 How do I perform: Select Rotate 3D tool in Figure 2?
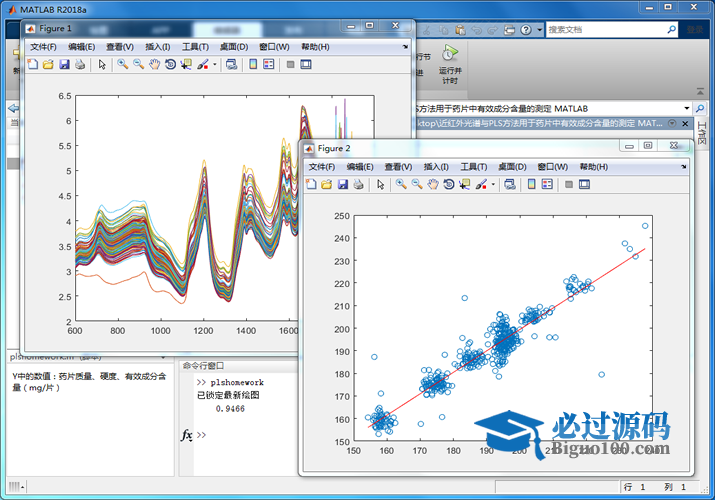449,184
